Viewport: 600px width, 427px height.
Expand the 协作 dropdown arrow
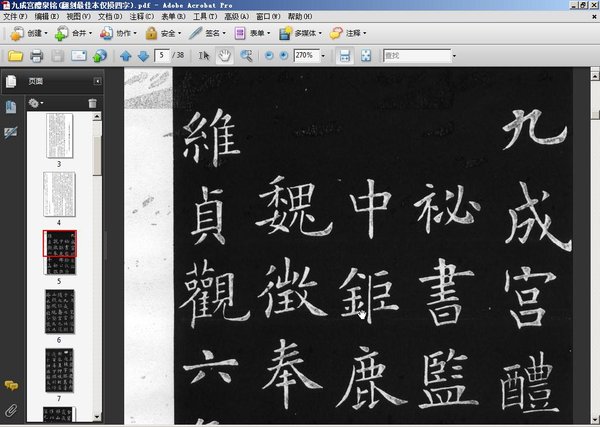(135, 34)
